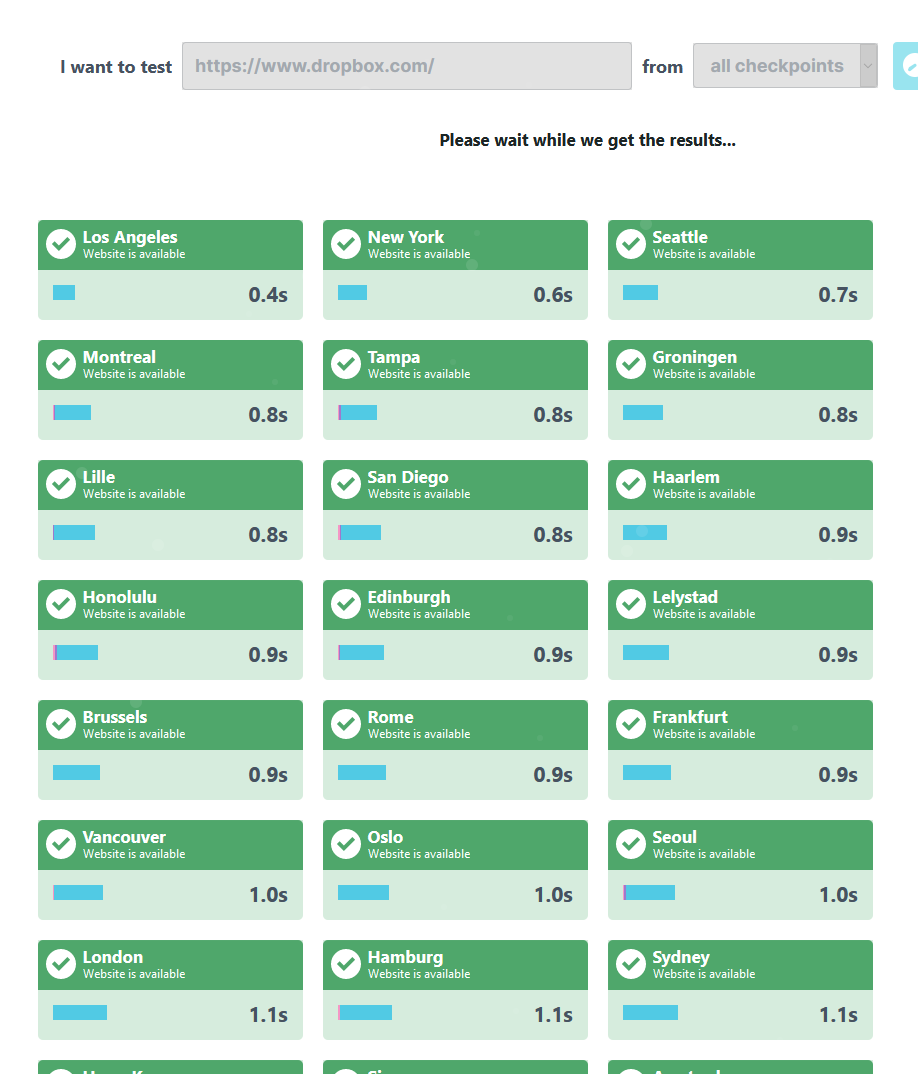Click the Sydney checkmark icon
This screenshot has width=918, height=1074.
[631, 964]
